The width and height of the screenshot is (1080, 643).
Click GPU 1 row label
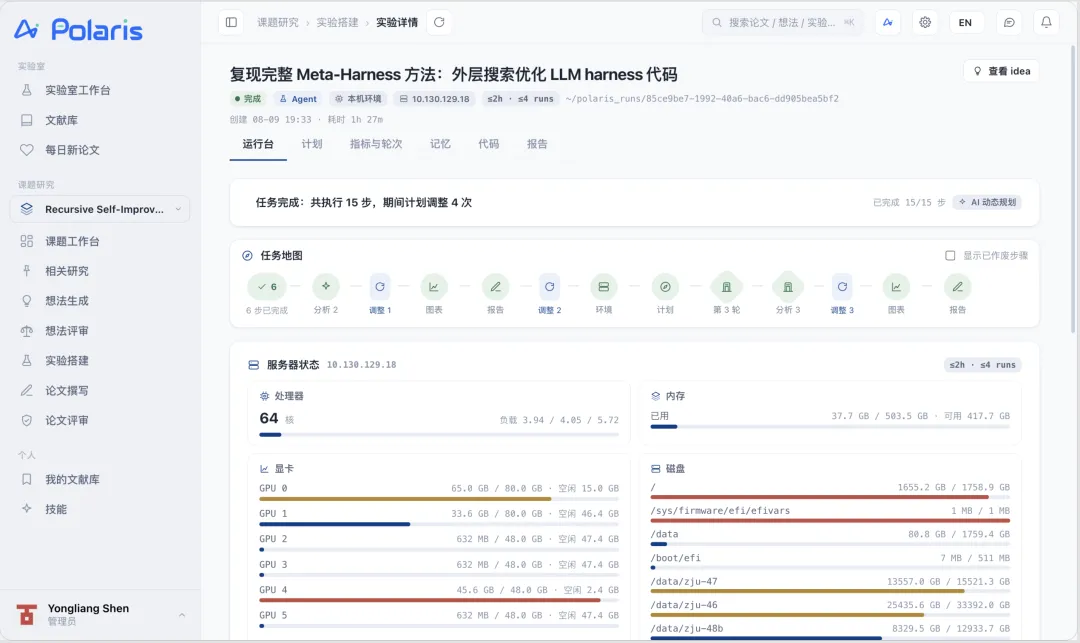(x=273, y=514)
